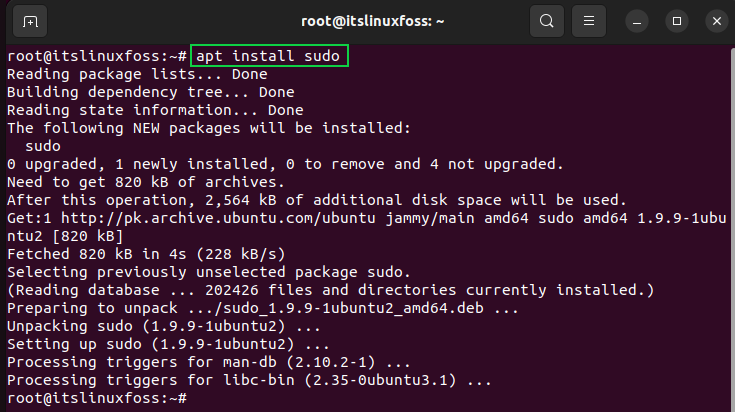This screenshot has width=735, height=412.
Task: Click the 'apt install sudo' command text
Action: [x=268, y=56]
